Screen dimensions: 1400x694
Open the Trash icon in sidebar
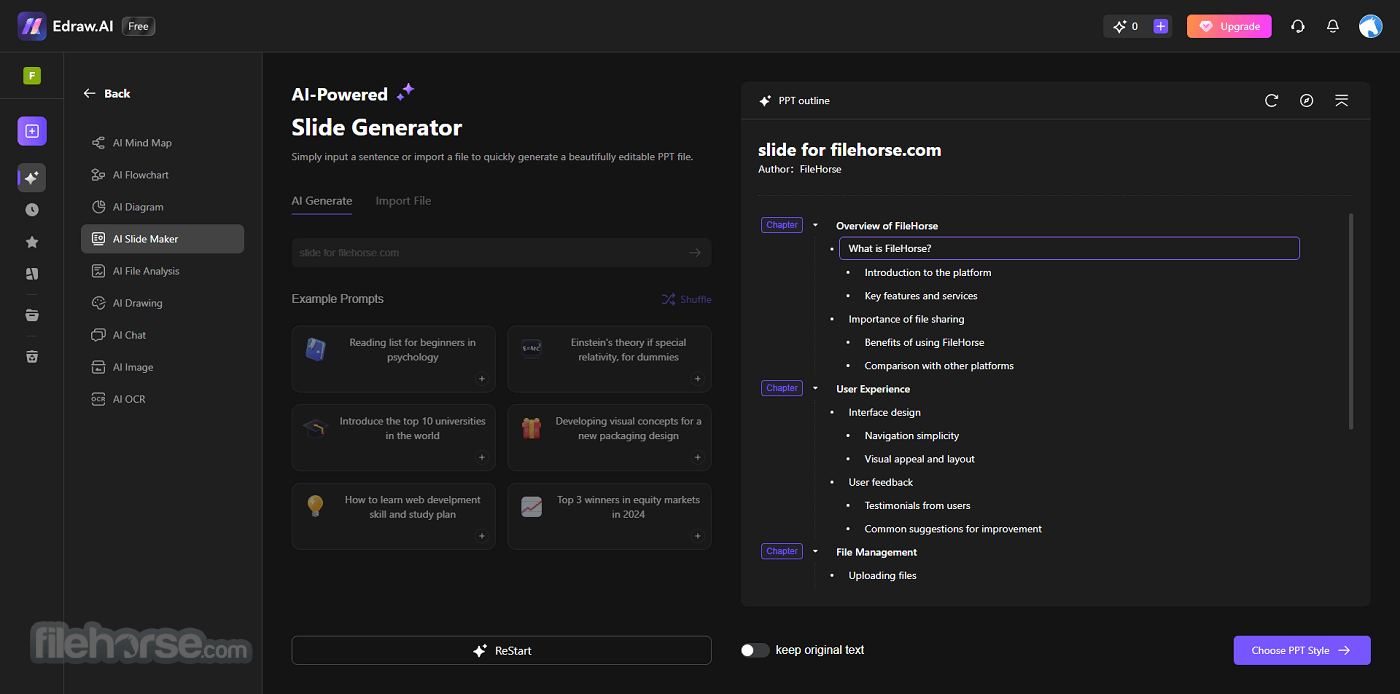pos(32,357)
